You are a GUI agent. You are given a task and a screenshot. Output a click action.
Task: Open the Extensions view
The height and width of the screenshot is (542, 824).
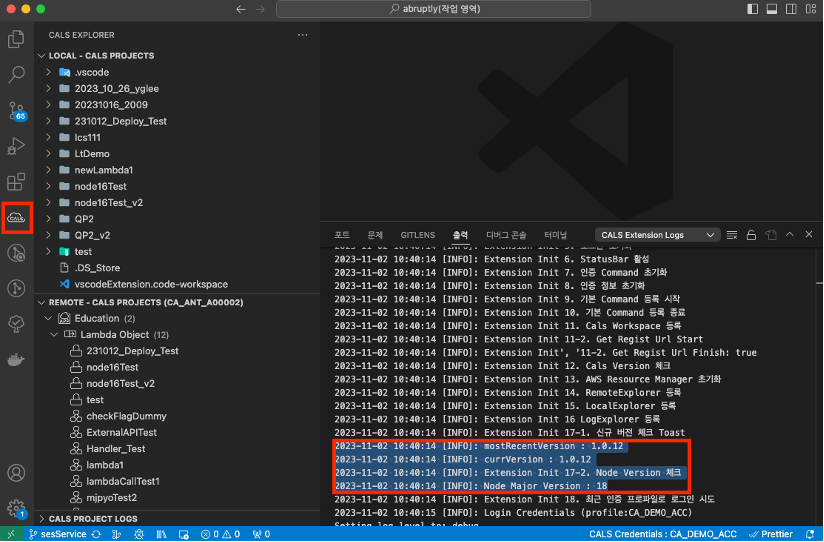click(x=16, y=182)
